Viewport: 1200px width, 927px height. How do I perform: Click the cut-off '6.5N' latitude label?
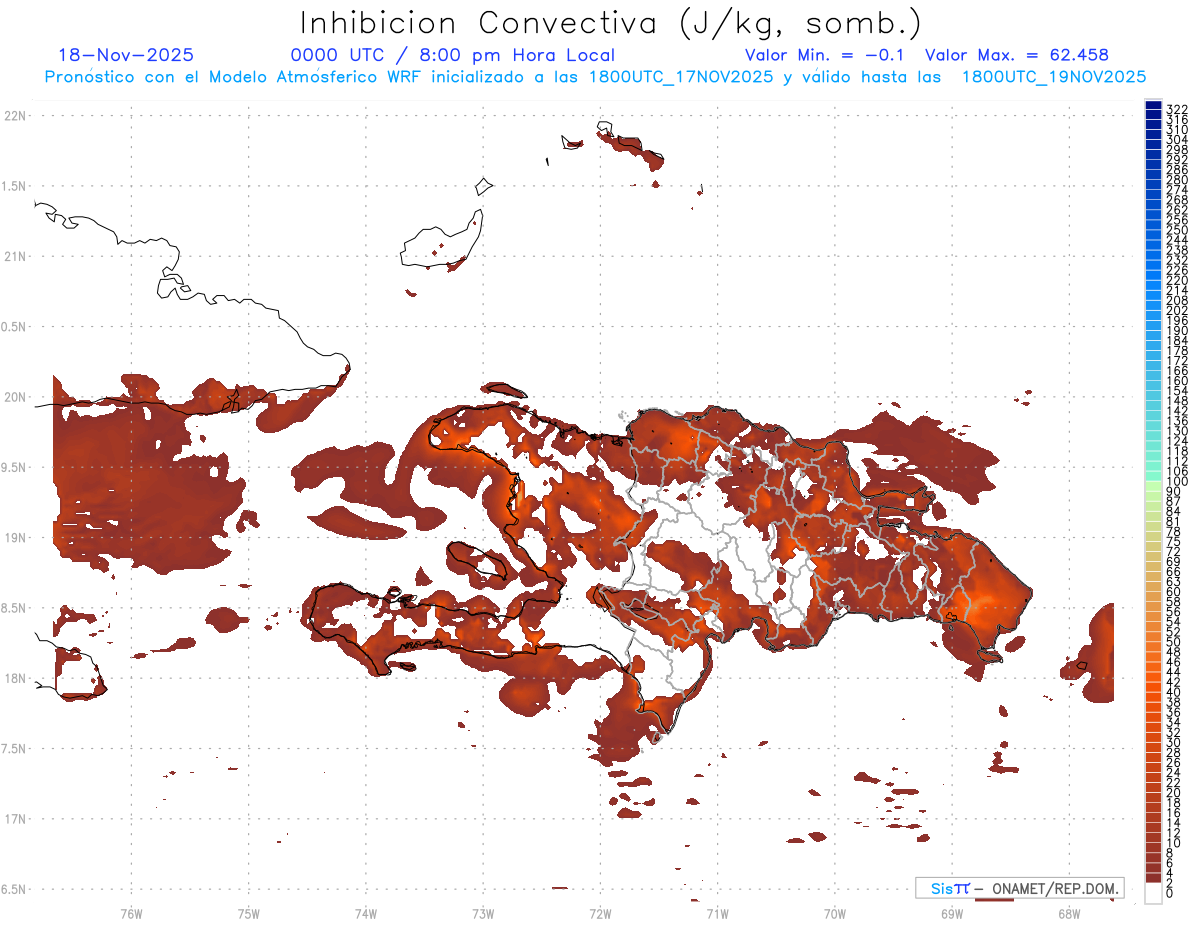click(x=13, y=889)
